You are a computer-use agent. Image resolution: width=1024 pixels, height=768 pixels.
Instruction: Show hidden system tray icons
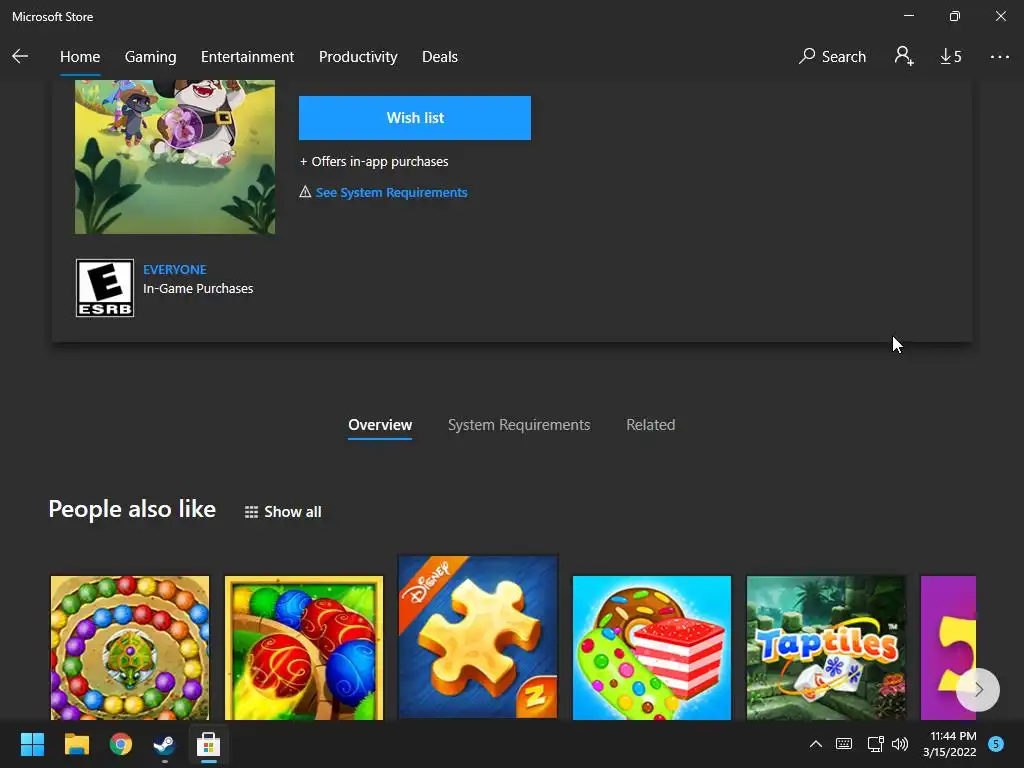816,744
